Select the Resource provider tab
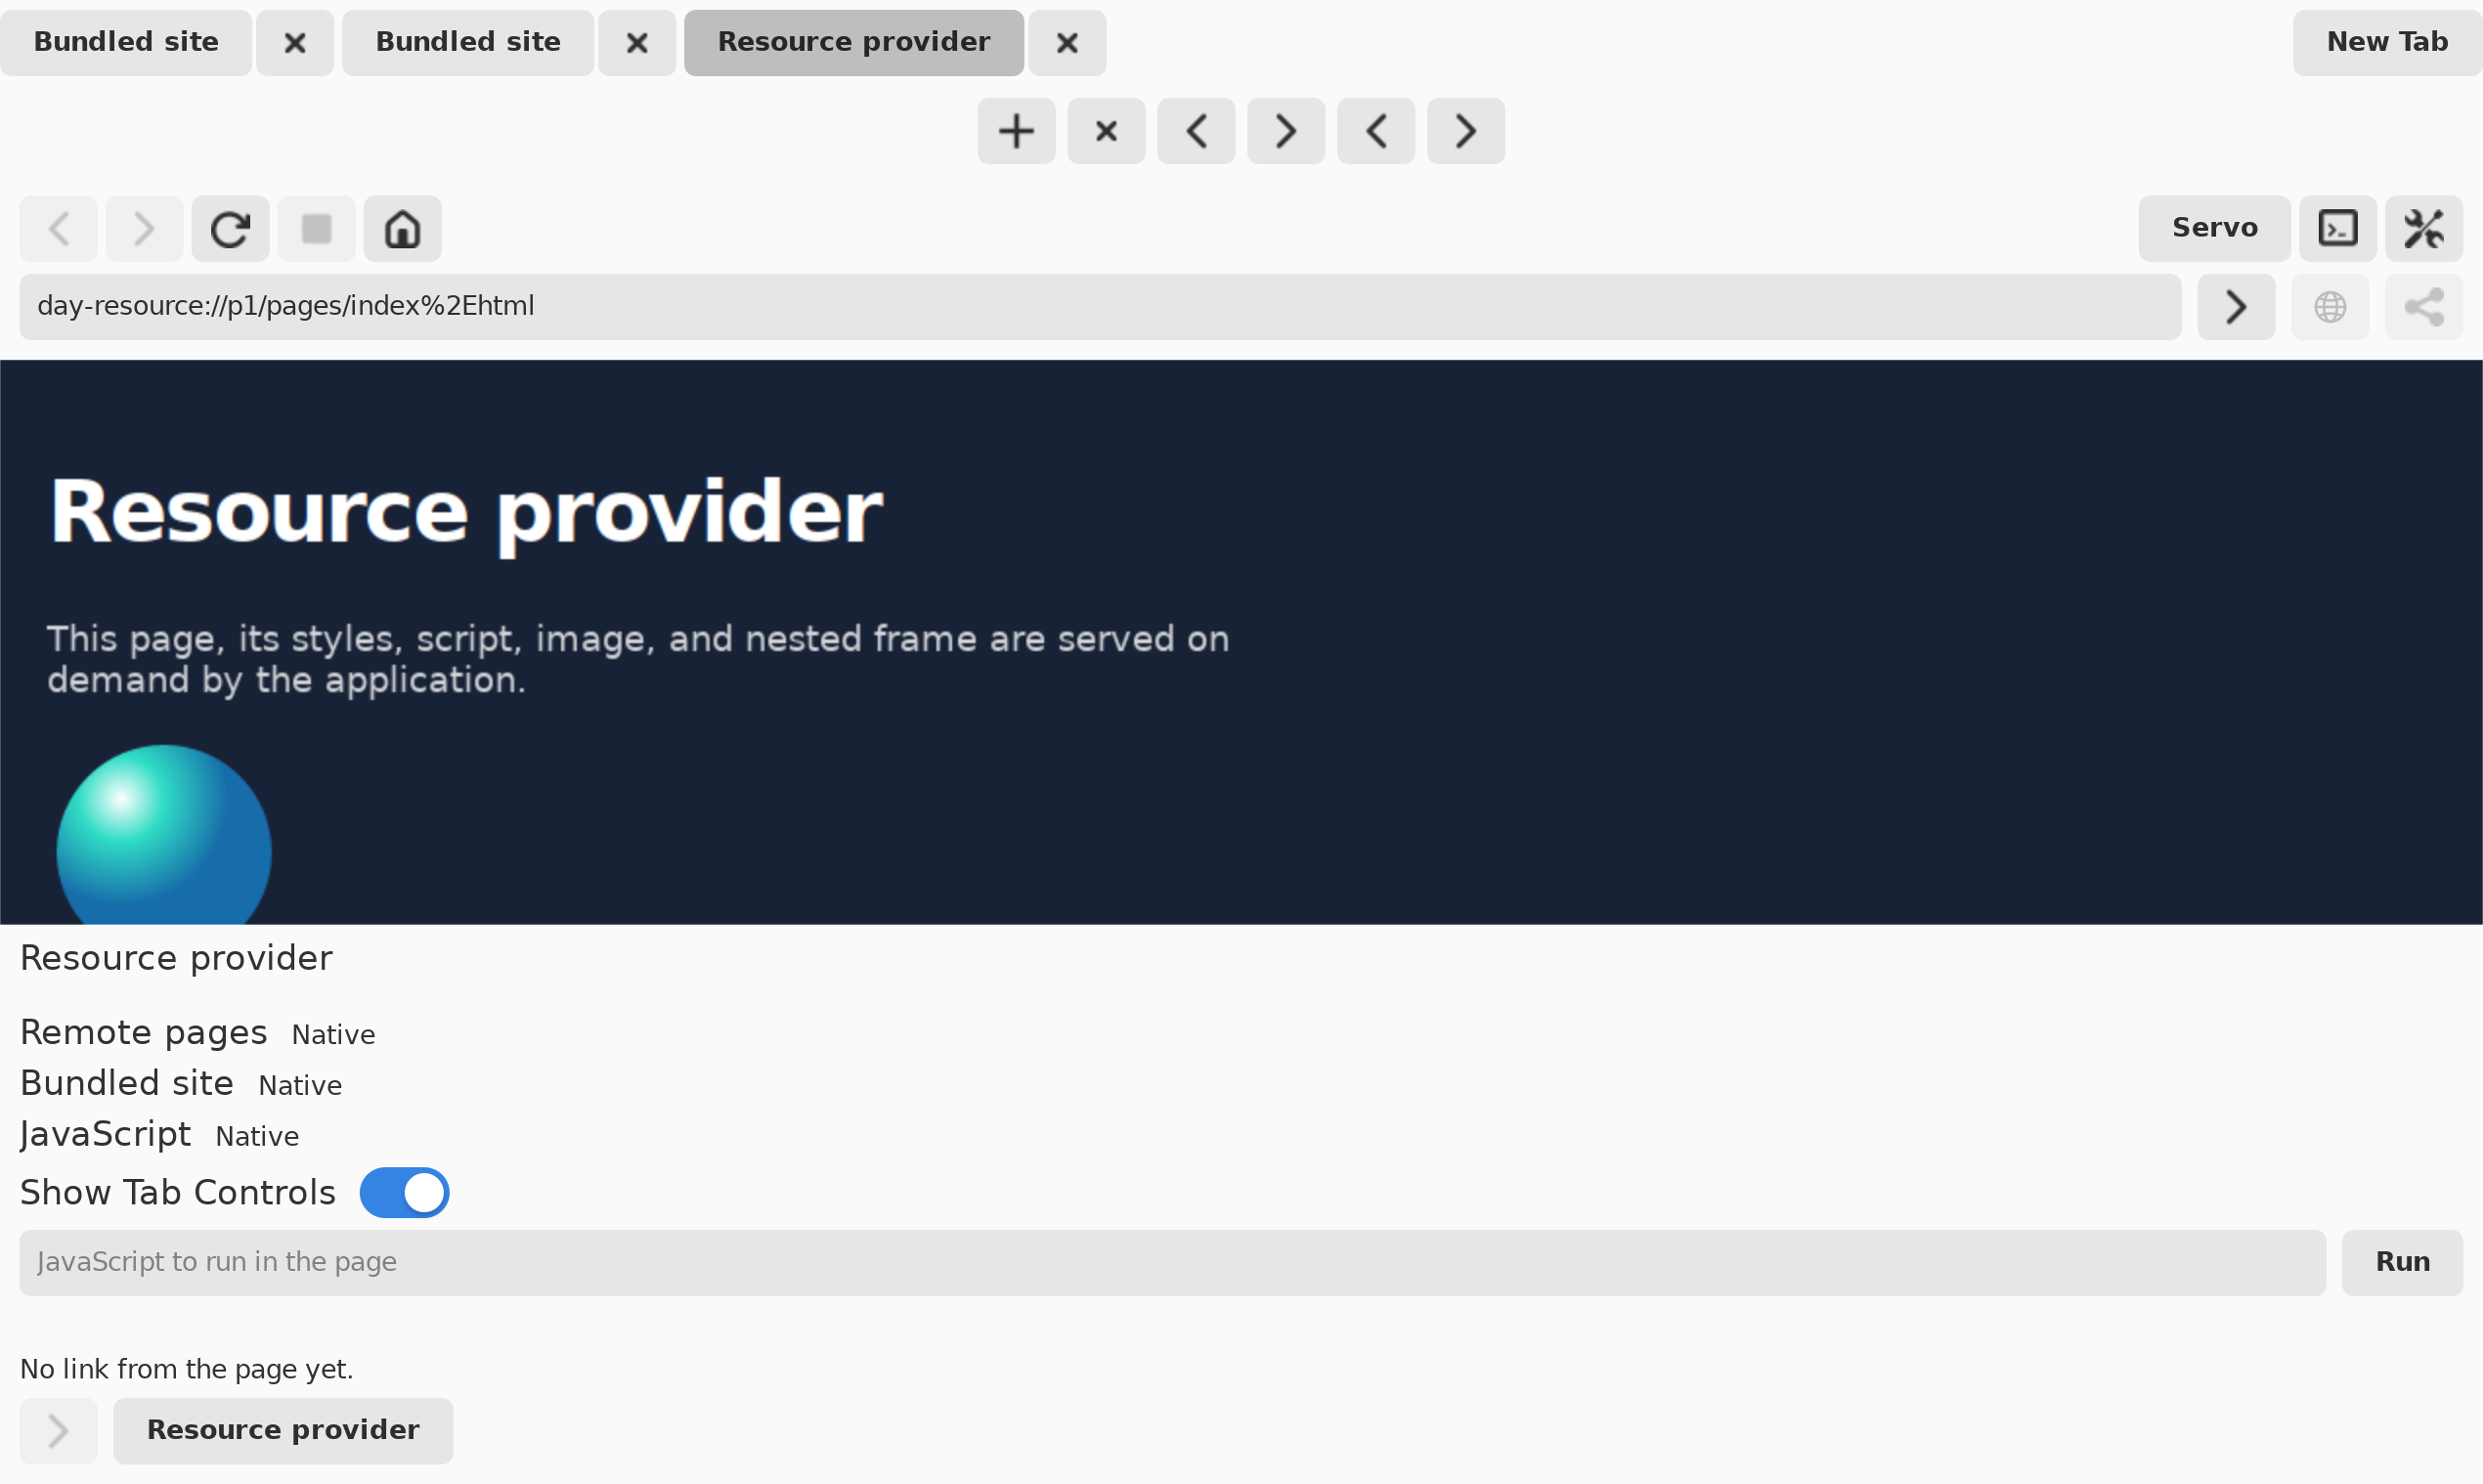The image size is (2483, 1484). [854, 43]
